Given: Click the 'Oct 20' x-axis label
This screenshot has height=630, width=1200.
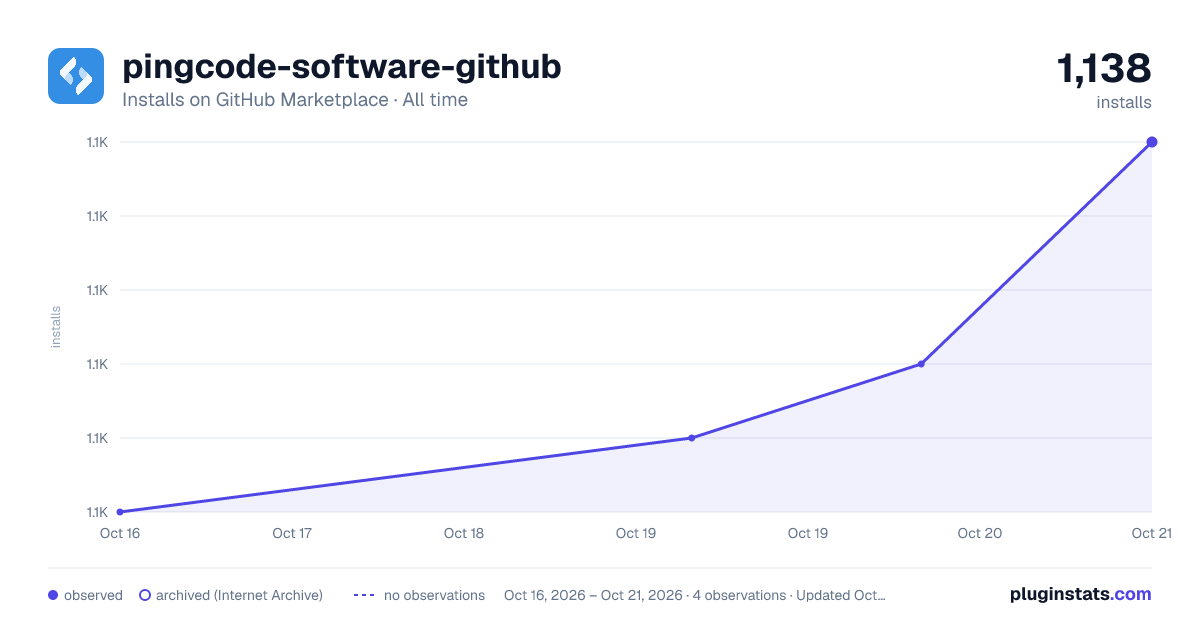Looking at the screenshot, I should click(980, 533).
